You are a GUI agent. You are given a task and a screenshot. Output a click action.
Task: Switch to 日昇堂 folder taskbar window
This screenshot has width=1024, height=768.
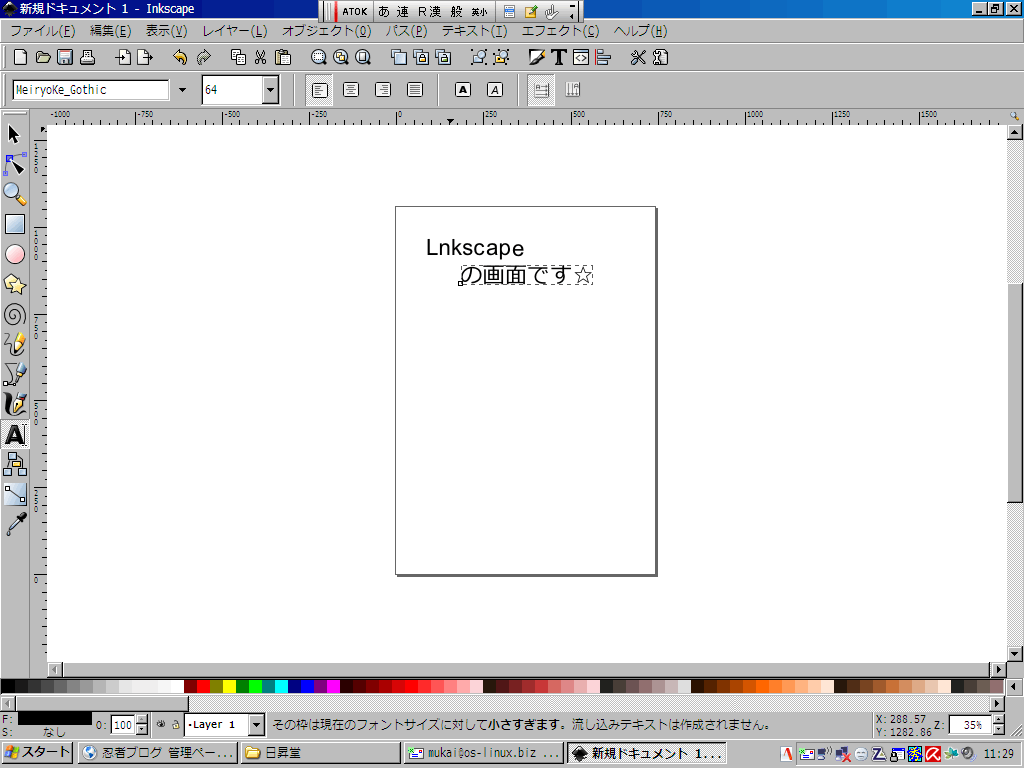320,752
